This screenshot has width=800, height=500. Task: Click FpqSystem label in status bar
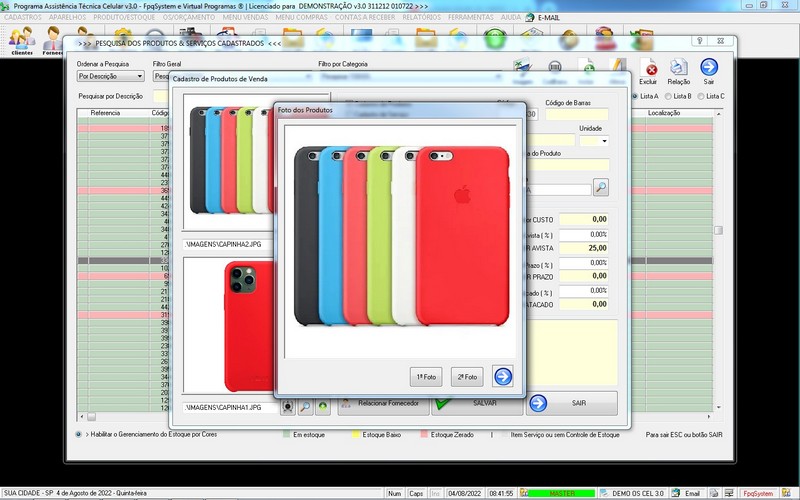758,493
